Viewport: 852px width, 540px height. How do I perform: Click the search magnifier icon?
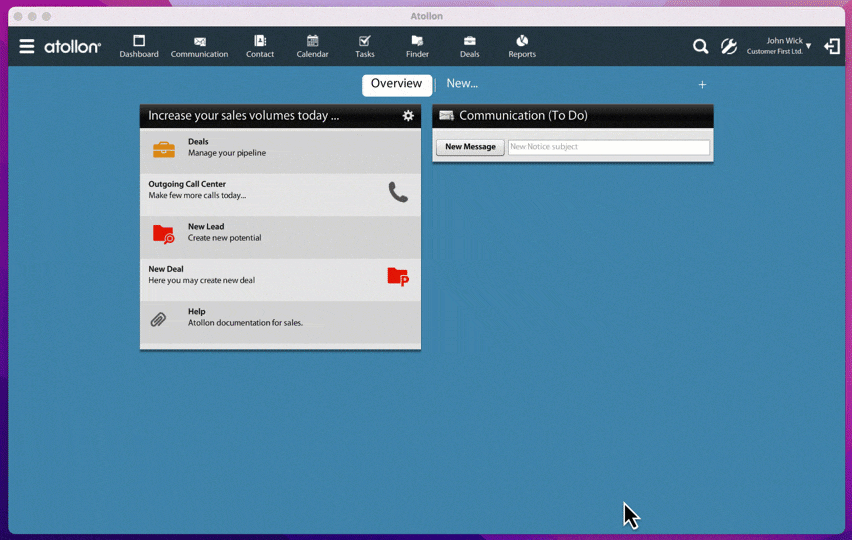tap(700, 46)
